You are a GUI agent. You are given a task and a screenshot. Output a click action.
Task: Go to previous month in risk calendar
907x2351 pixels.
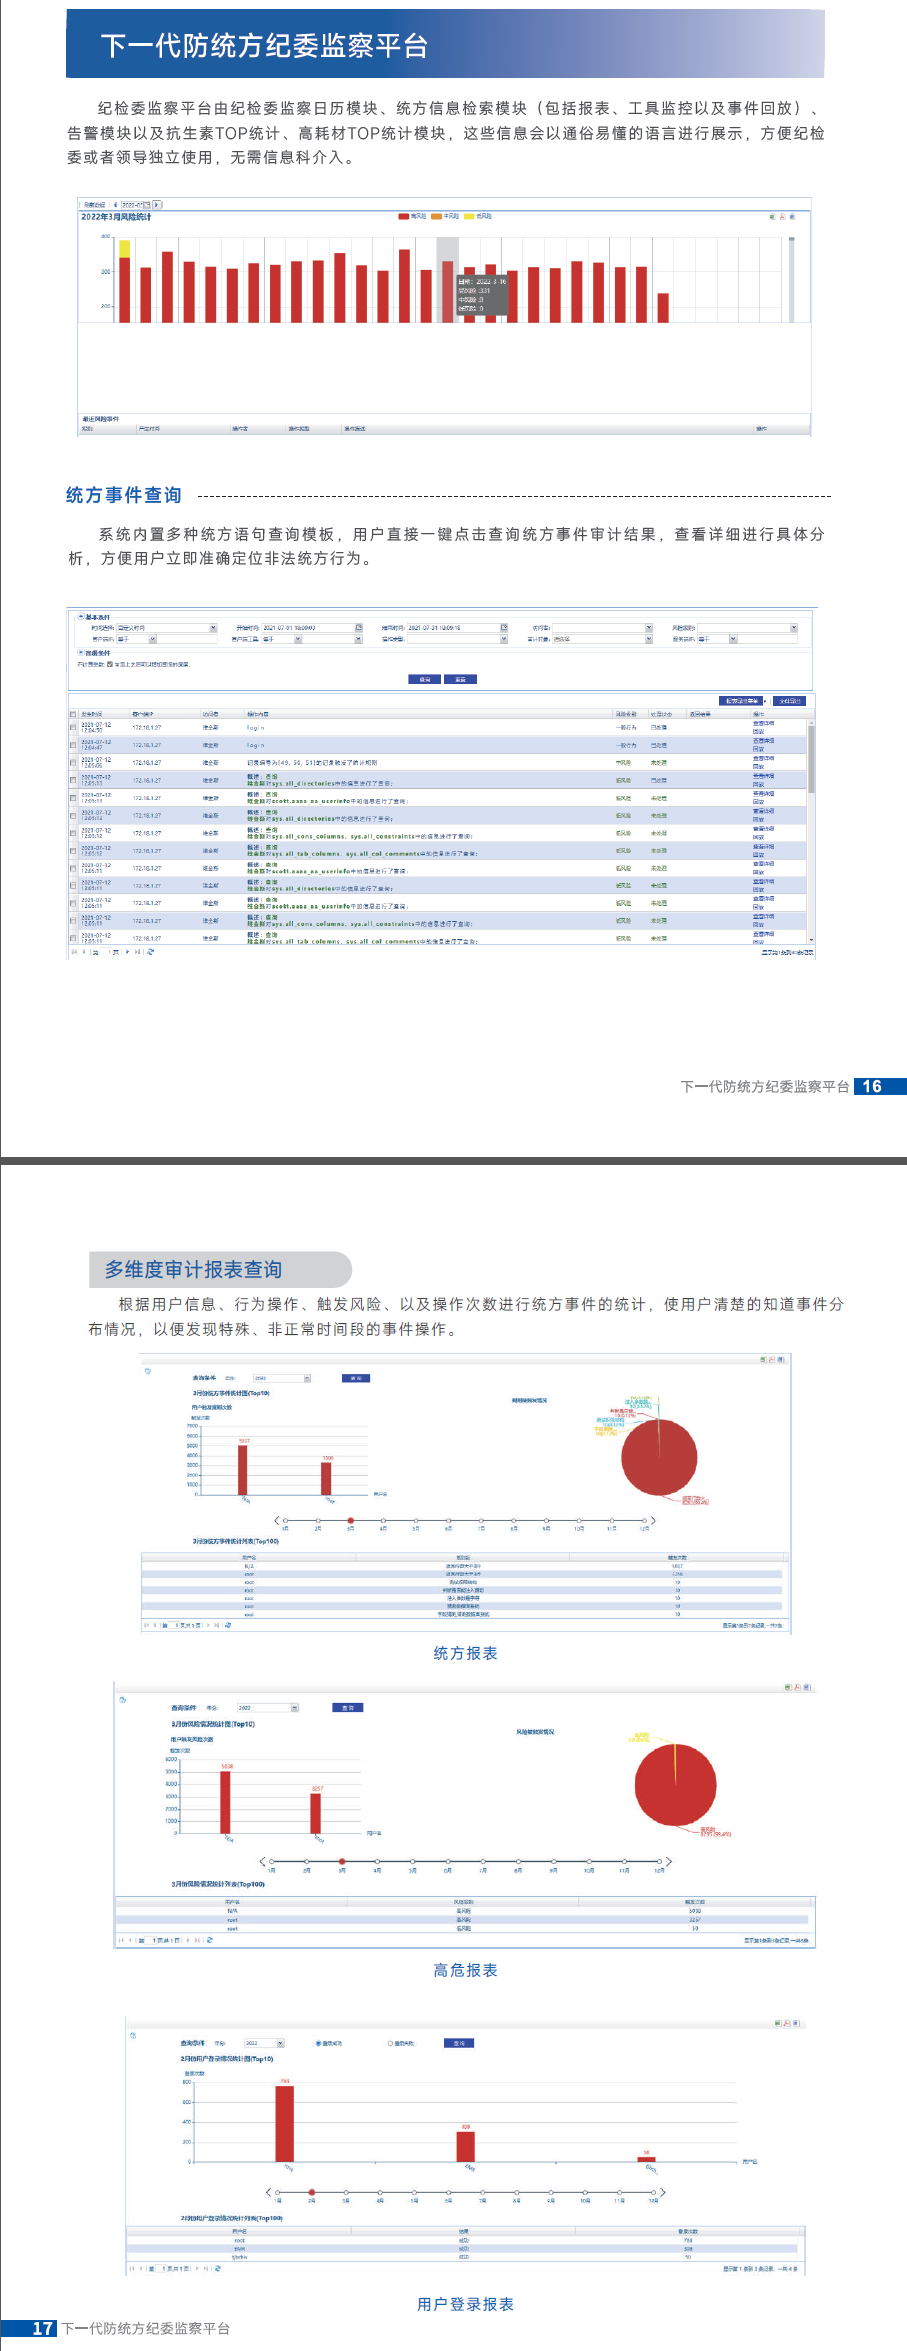[x=115, y=205]
